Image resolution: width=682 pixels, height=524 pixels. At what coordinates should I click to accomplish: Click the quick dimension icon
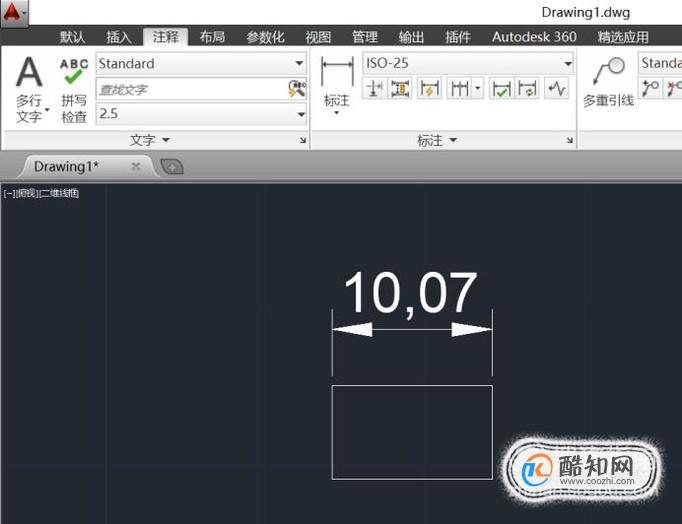click(x=428, y=89)
